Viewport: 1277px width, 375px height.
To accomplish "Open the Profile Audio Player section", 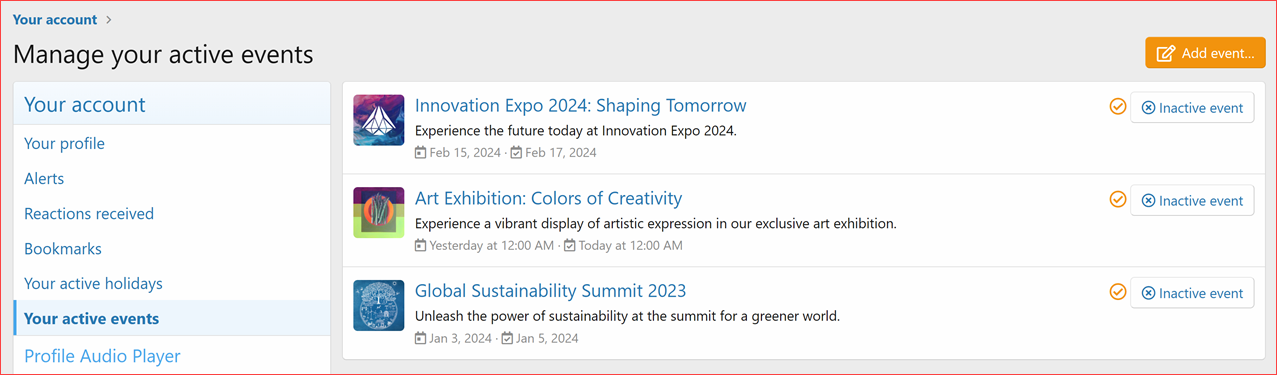I will [102, 356].
